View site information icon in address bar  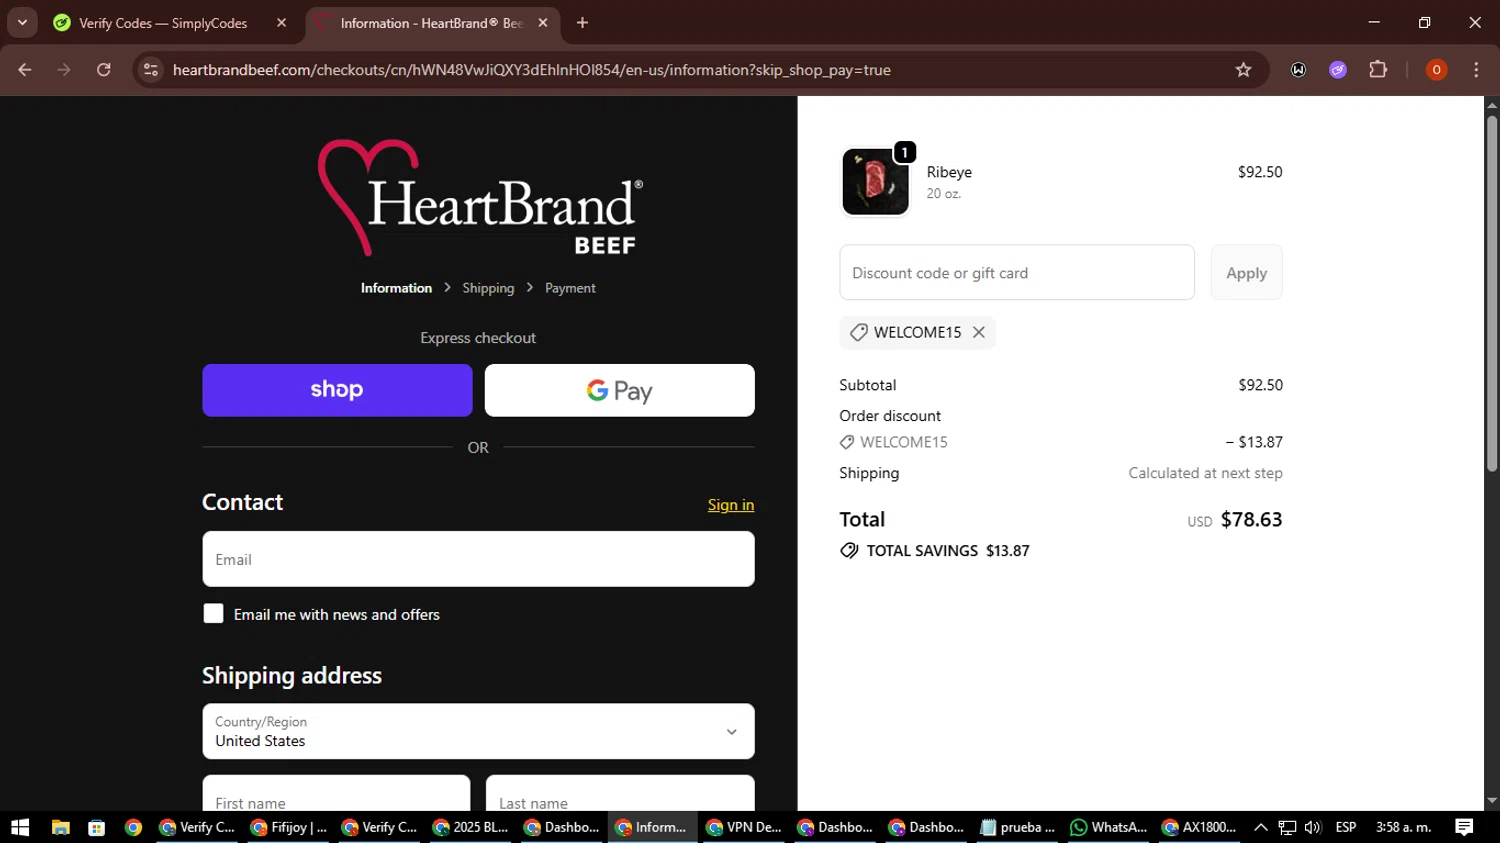coord(151,70)
